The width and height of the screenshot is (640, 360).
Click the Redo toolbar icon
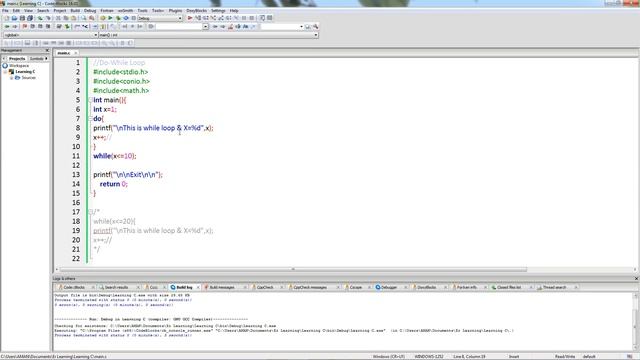[48, 18]
